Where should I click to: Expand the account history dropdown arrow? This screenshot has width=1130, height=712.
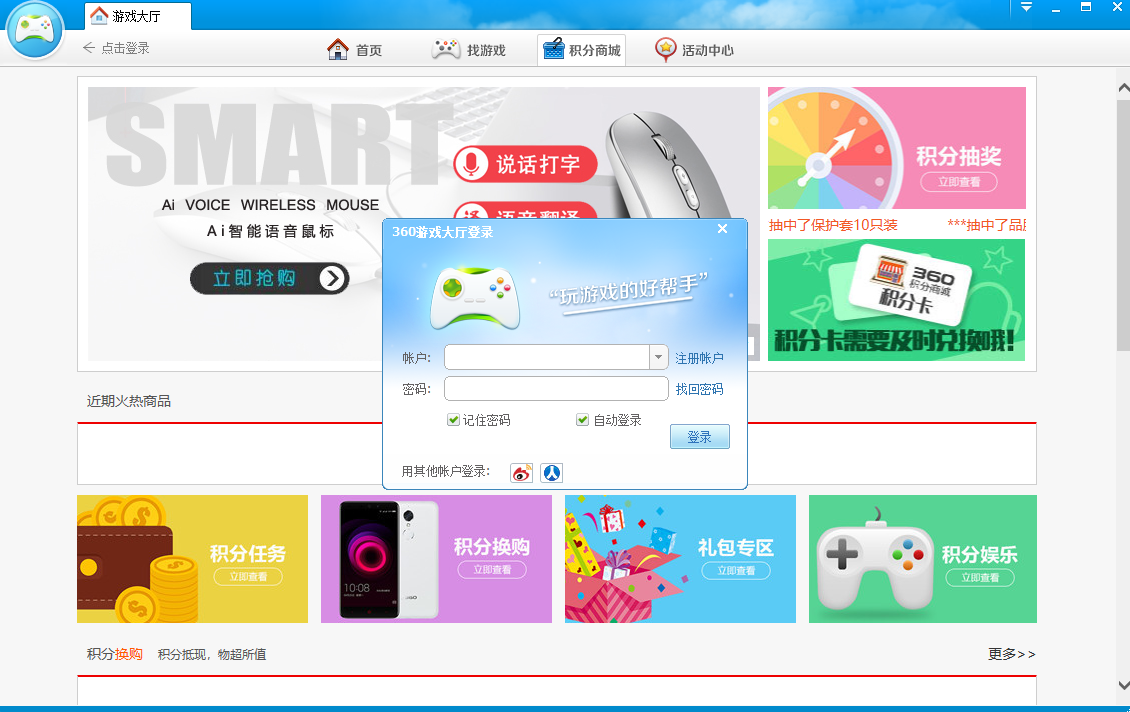coord(659,357)
